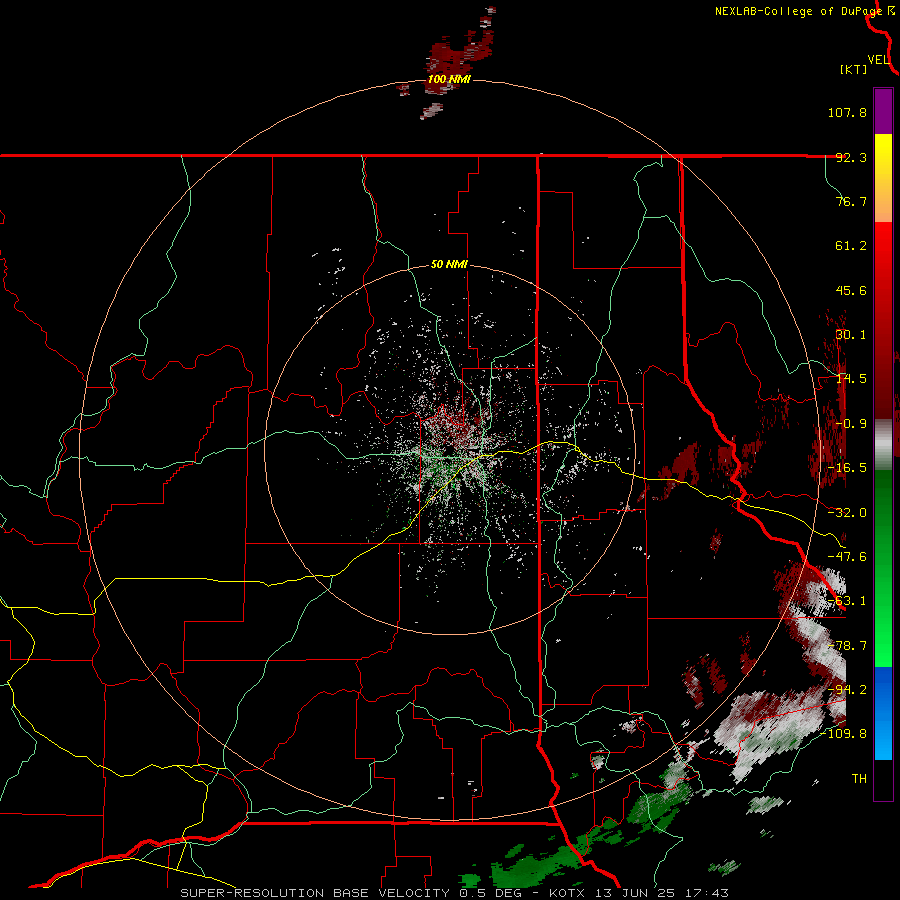The image size is (900, 900).
Task: Click the -0.9 value on the velocity scale
Action: tap(851, 424)
